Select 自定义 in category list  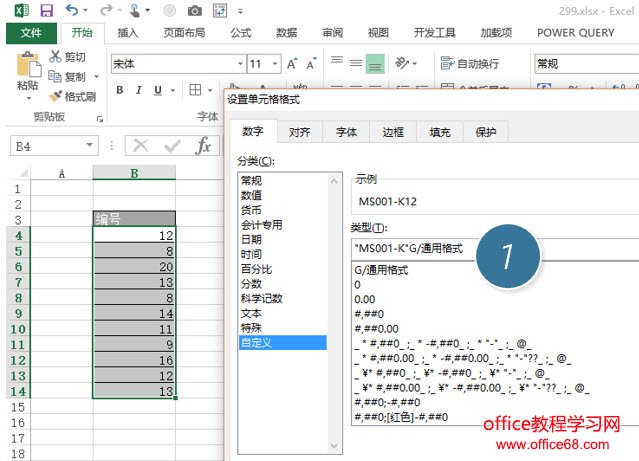coord(283,342)
